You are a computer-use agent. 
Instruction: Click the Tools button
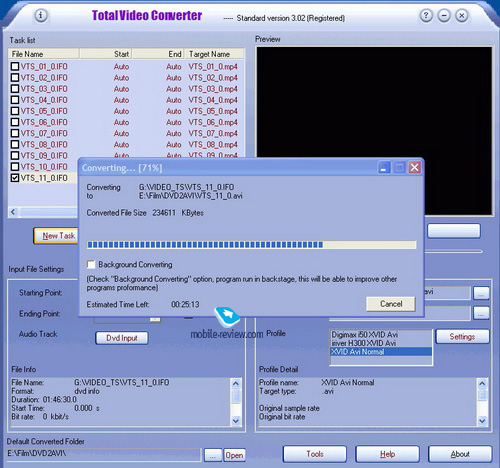tap(315, 454)
